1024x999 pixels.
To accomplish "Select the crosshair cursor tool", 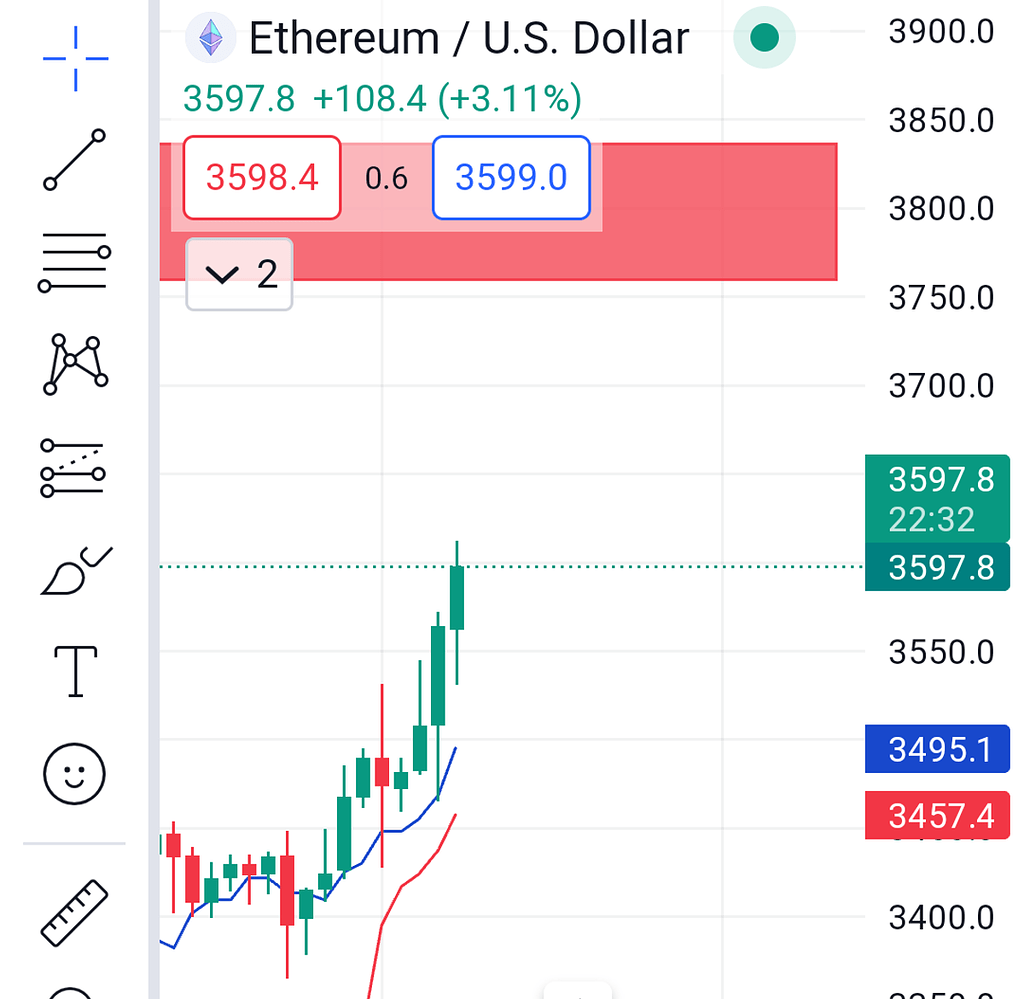I will click(75, 58).
